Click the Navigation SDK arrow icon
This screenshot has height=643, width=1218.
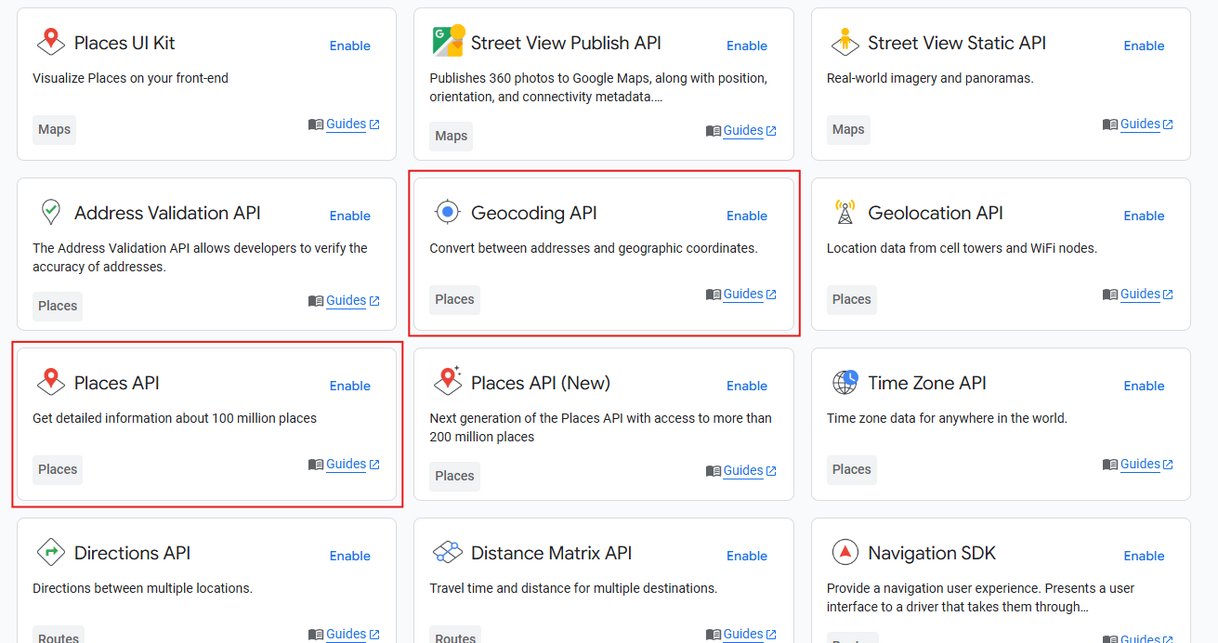point(845,552)
